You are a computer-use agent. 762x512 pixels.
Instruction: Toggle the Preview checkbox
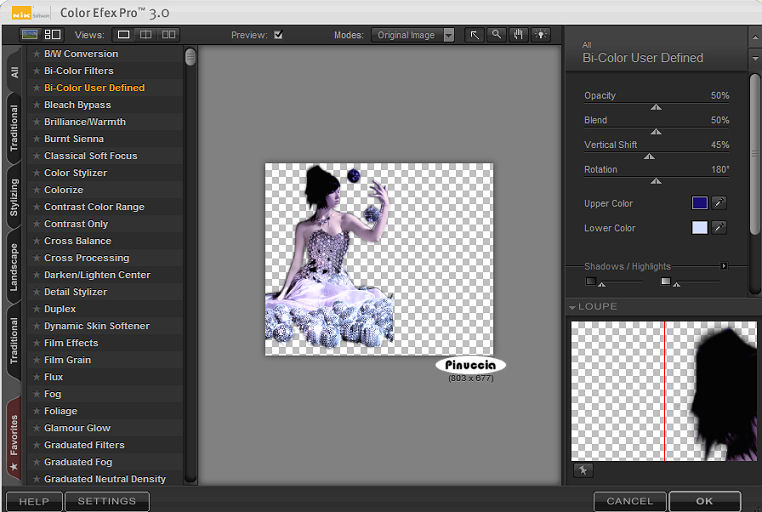pos(278,35)
